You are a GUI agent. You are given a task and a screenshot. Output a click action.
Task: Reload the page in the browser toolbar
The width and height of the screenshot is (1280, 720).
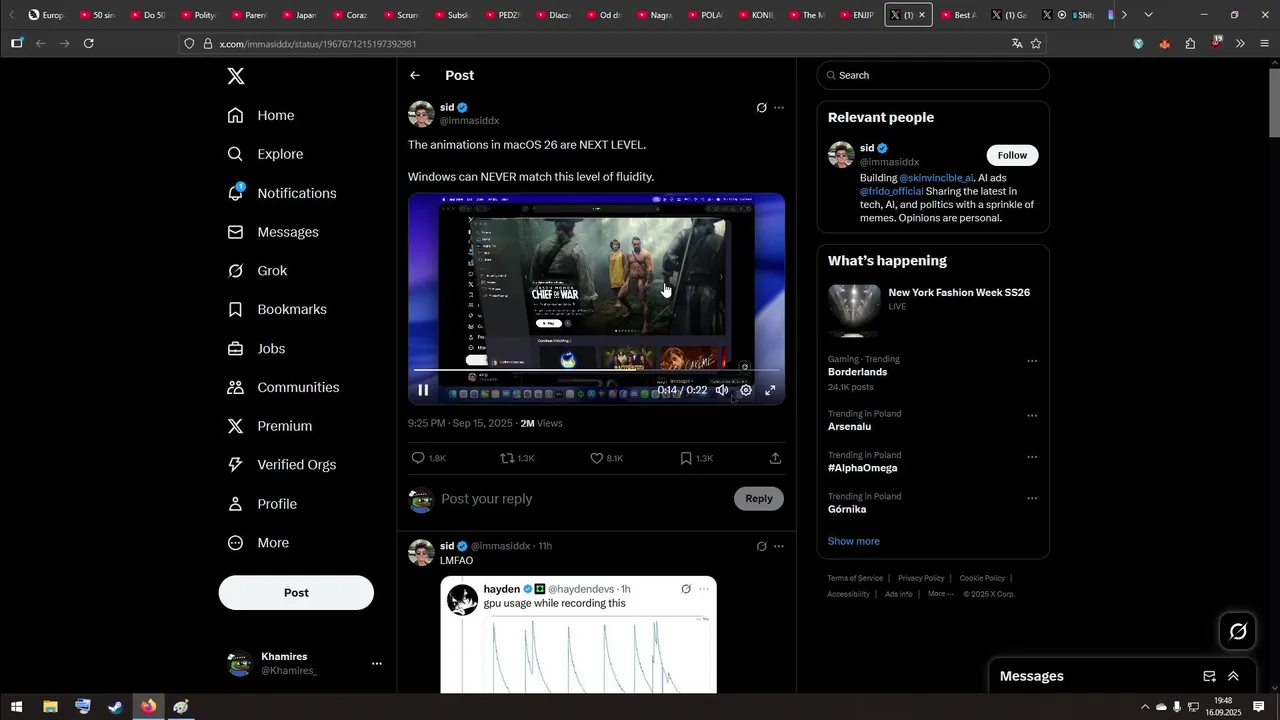click(x=88, y=43)
